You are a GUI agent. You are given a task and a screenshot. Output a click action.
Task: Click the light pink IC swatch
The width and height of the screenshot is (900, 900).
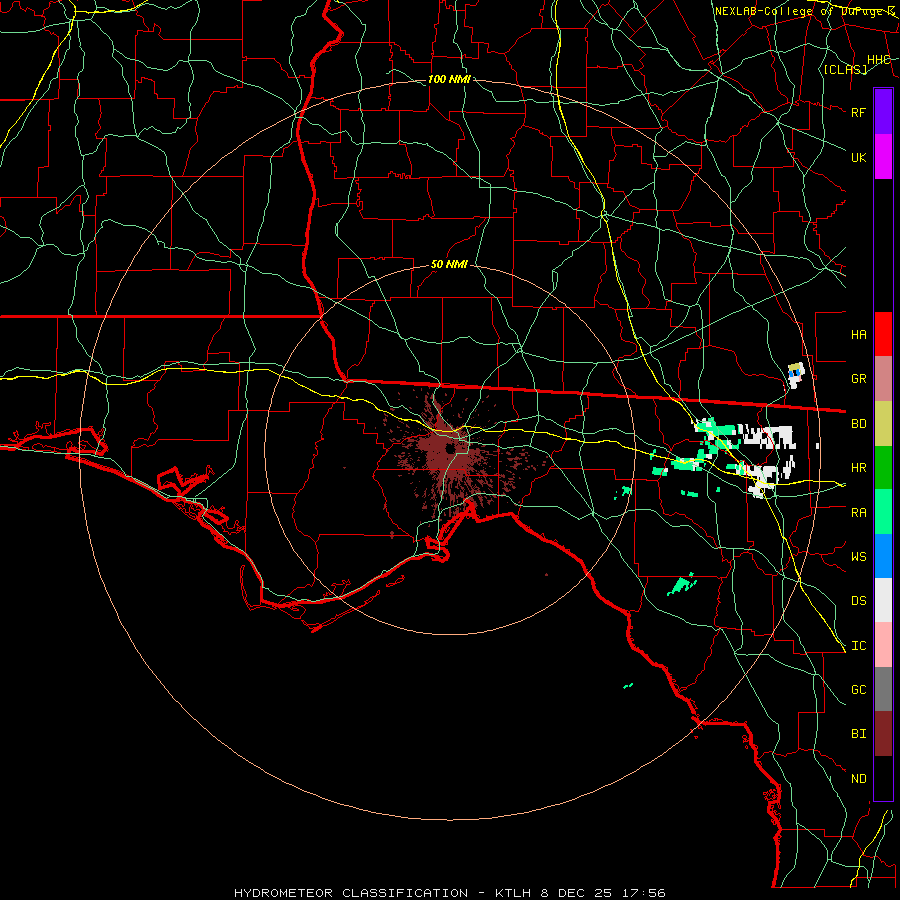pos(883,645)
